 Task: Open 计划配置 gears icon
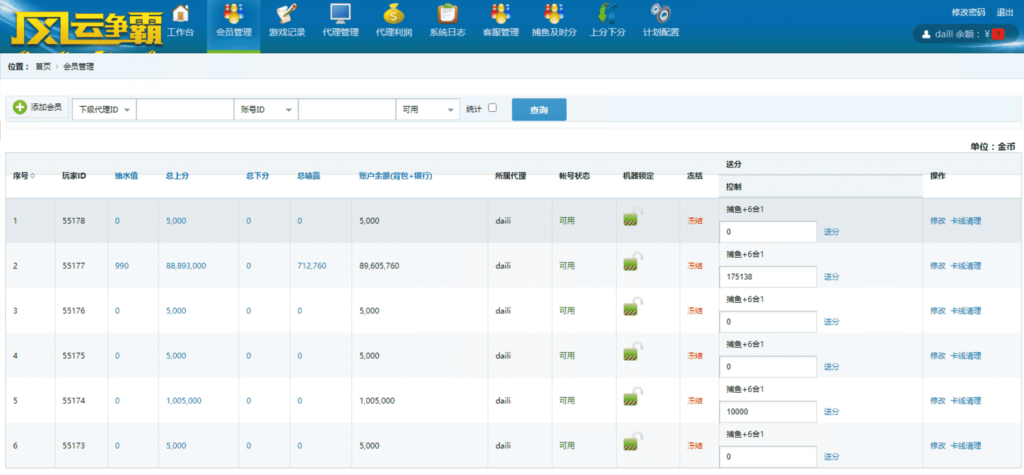coord(660,14)
